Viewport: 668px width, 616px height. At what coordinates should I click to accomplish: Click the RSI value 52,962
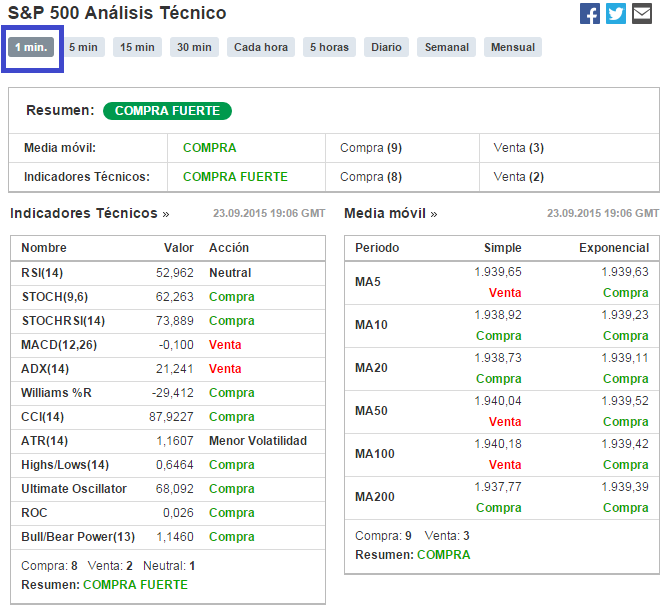[x=175, y=273]
